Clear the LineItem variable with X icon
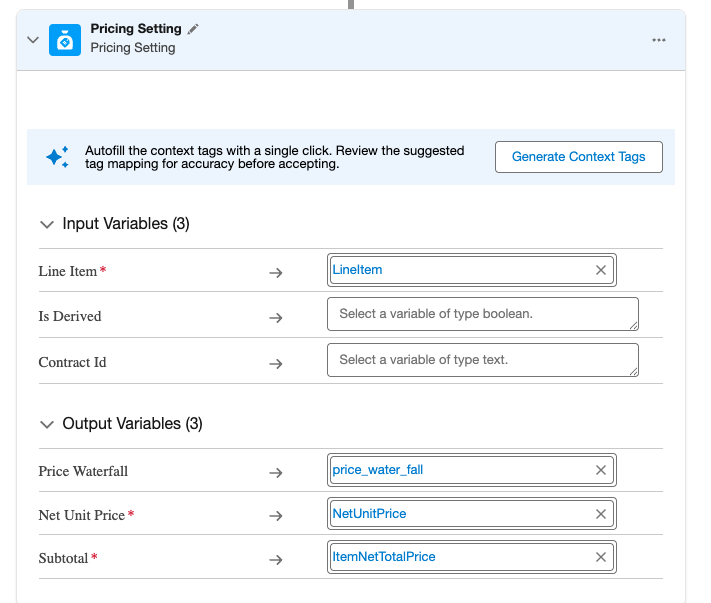This screenshot has height=603, width=711. [x=601, y=270]
